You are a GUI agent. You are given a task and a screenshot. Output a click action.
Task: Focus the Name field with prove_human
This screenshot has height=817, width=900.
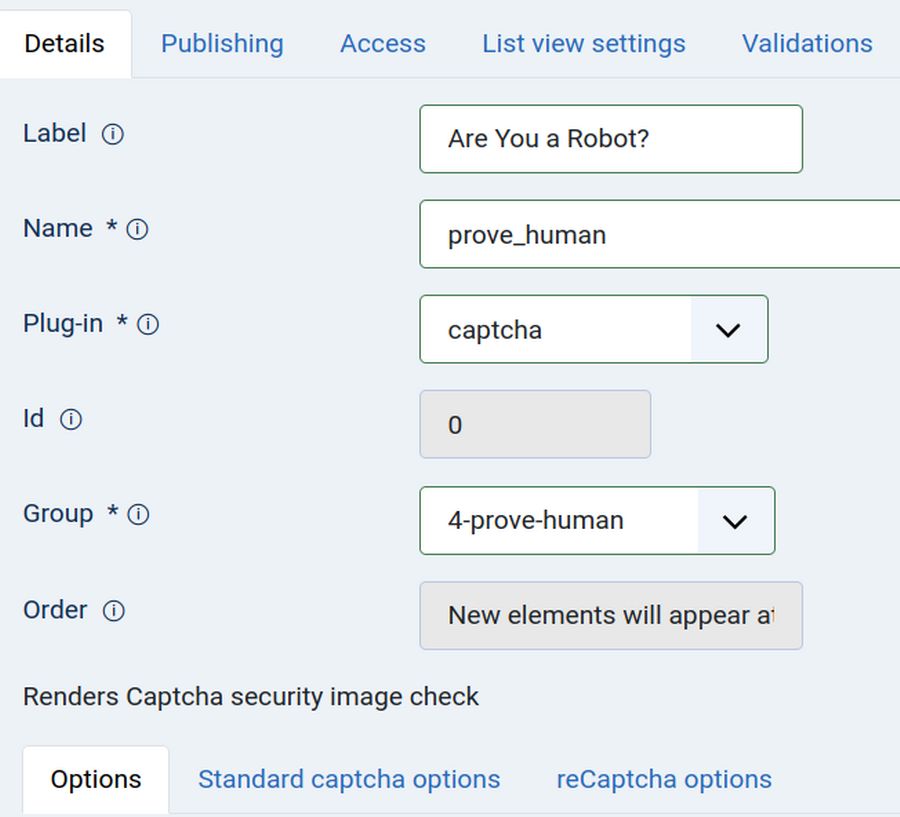pyautogui.click(x=658, y=234)
